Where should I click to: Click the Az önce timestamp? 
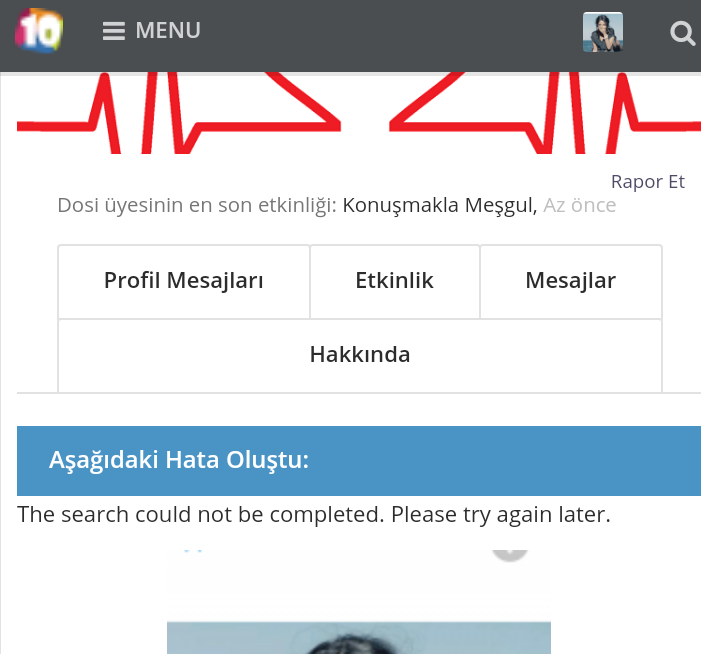click(579, 205)
